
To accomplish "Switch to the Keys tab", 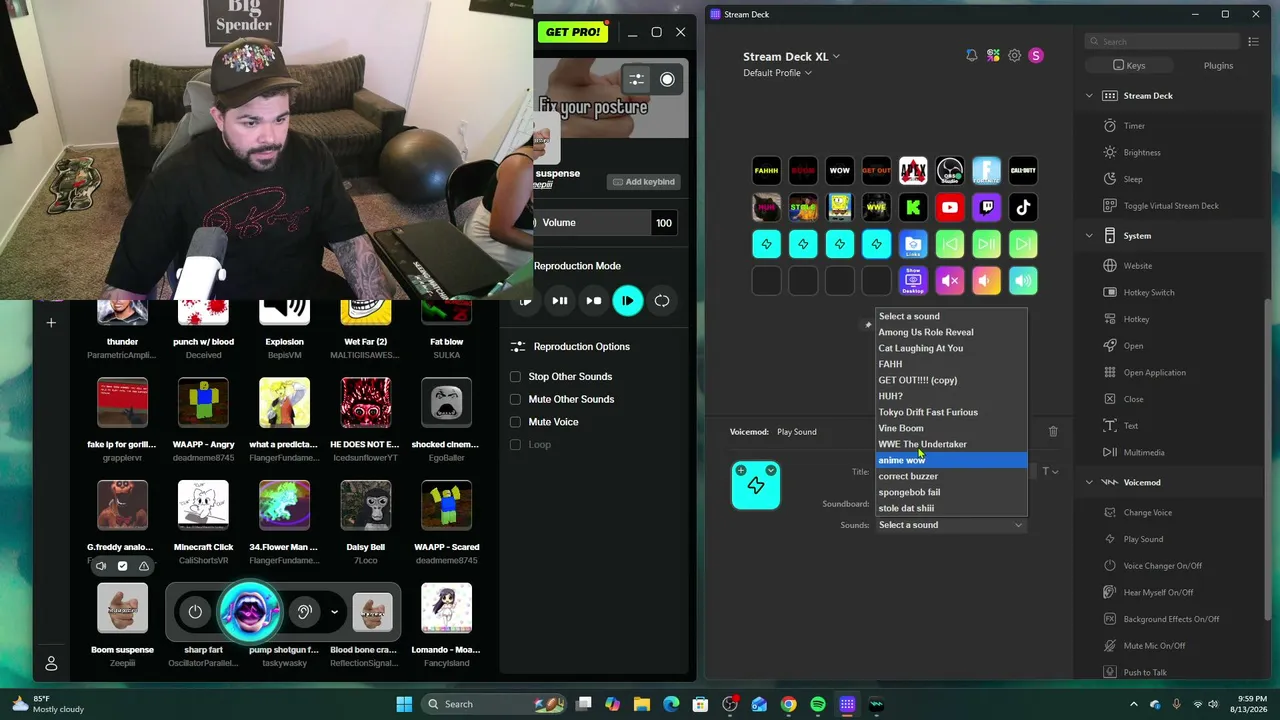I will (1130, 66).
